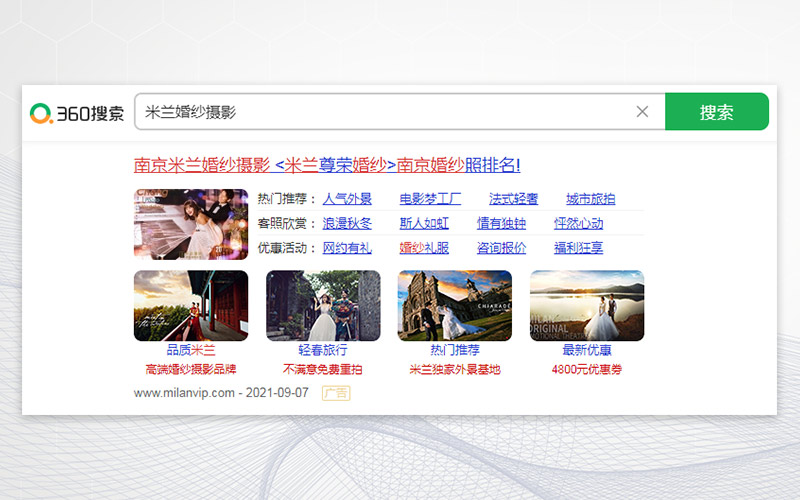Open the 热门推荐 caption link under castle photo

point(455,350)
